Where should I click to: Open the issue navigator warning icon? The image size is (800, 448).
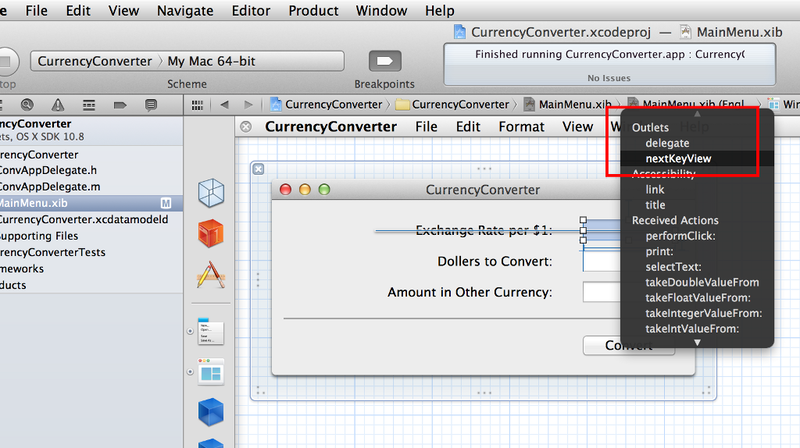point(57,104)
